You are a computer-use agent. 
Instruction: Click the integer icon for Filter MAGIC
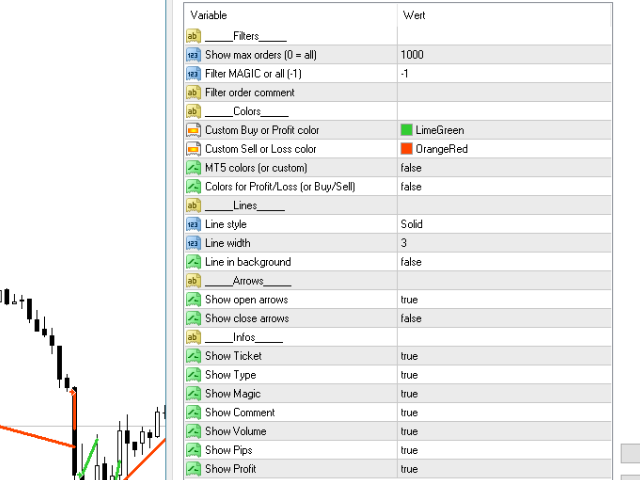click(193, 73)
